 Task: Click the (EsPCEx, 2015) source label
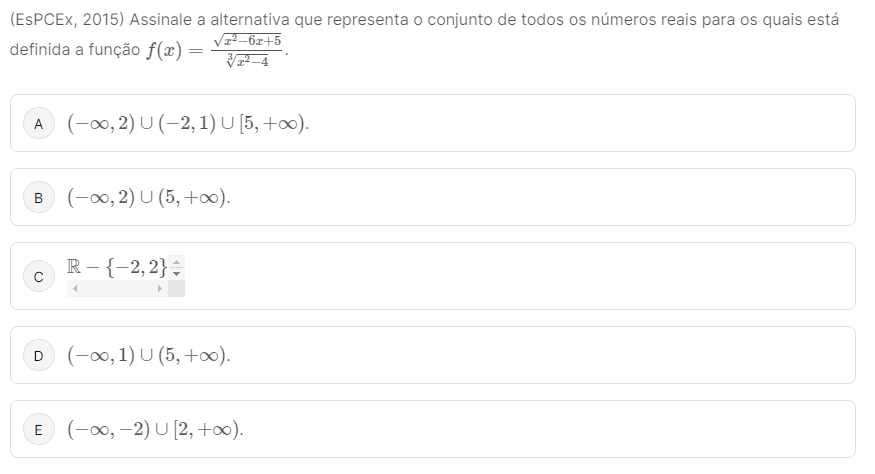click(67, 20)
